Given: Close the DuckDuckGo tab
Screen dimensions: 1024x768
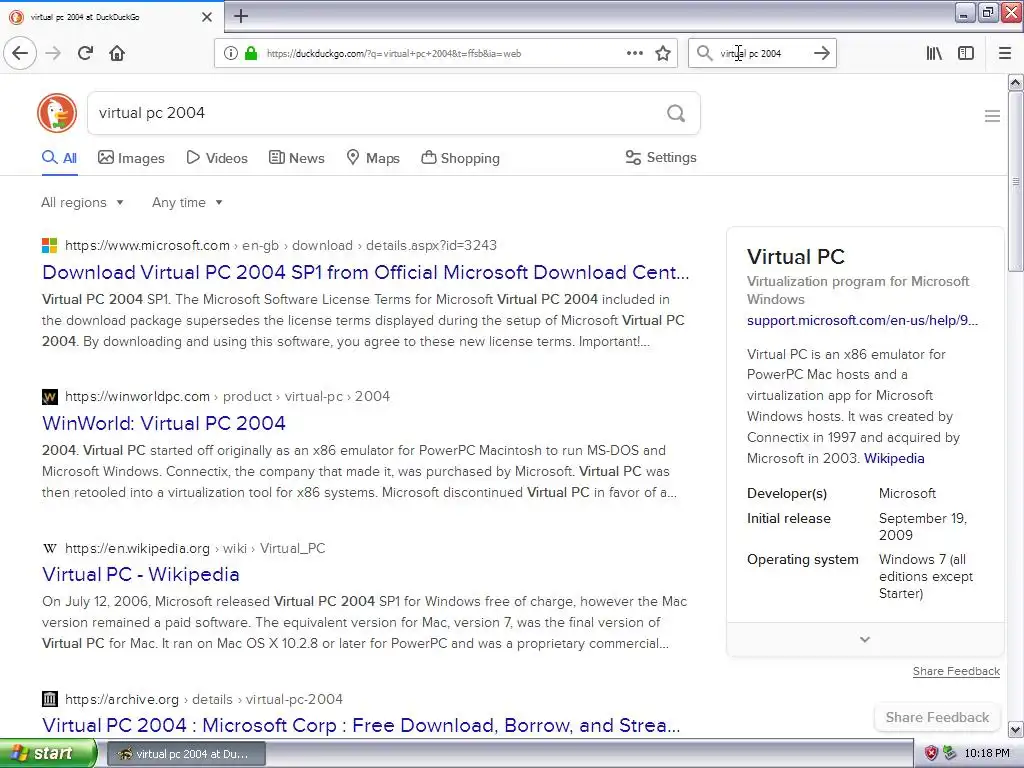Looking at the screenshot, I should (x=206, y=17).
